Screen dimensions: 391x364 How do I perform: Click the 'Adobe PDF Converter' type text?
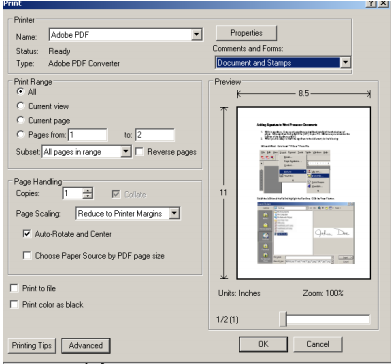84,63
